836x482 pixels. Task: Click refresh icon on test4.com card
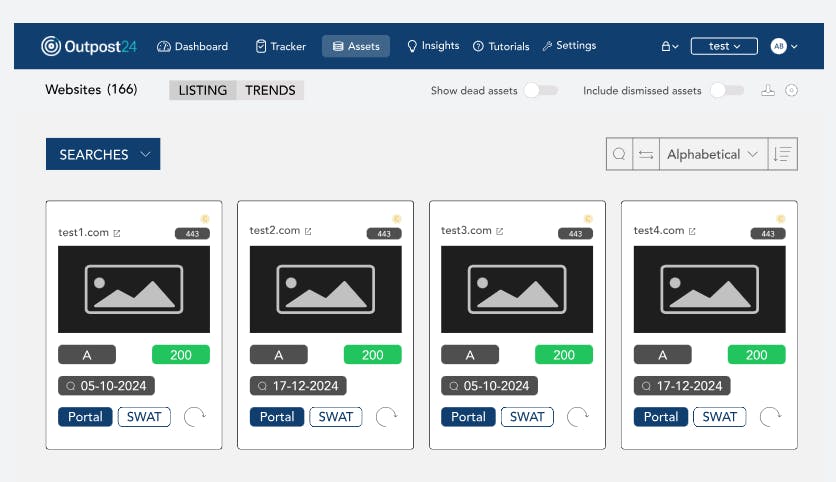pyautogui.click(x=770, y=417)
